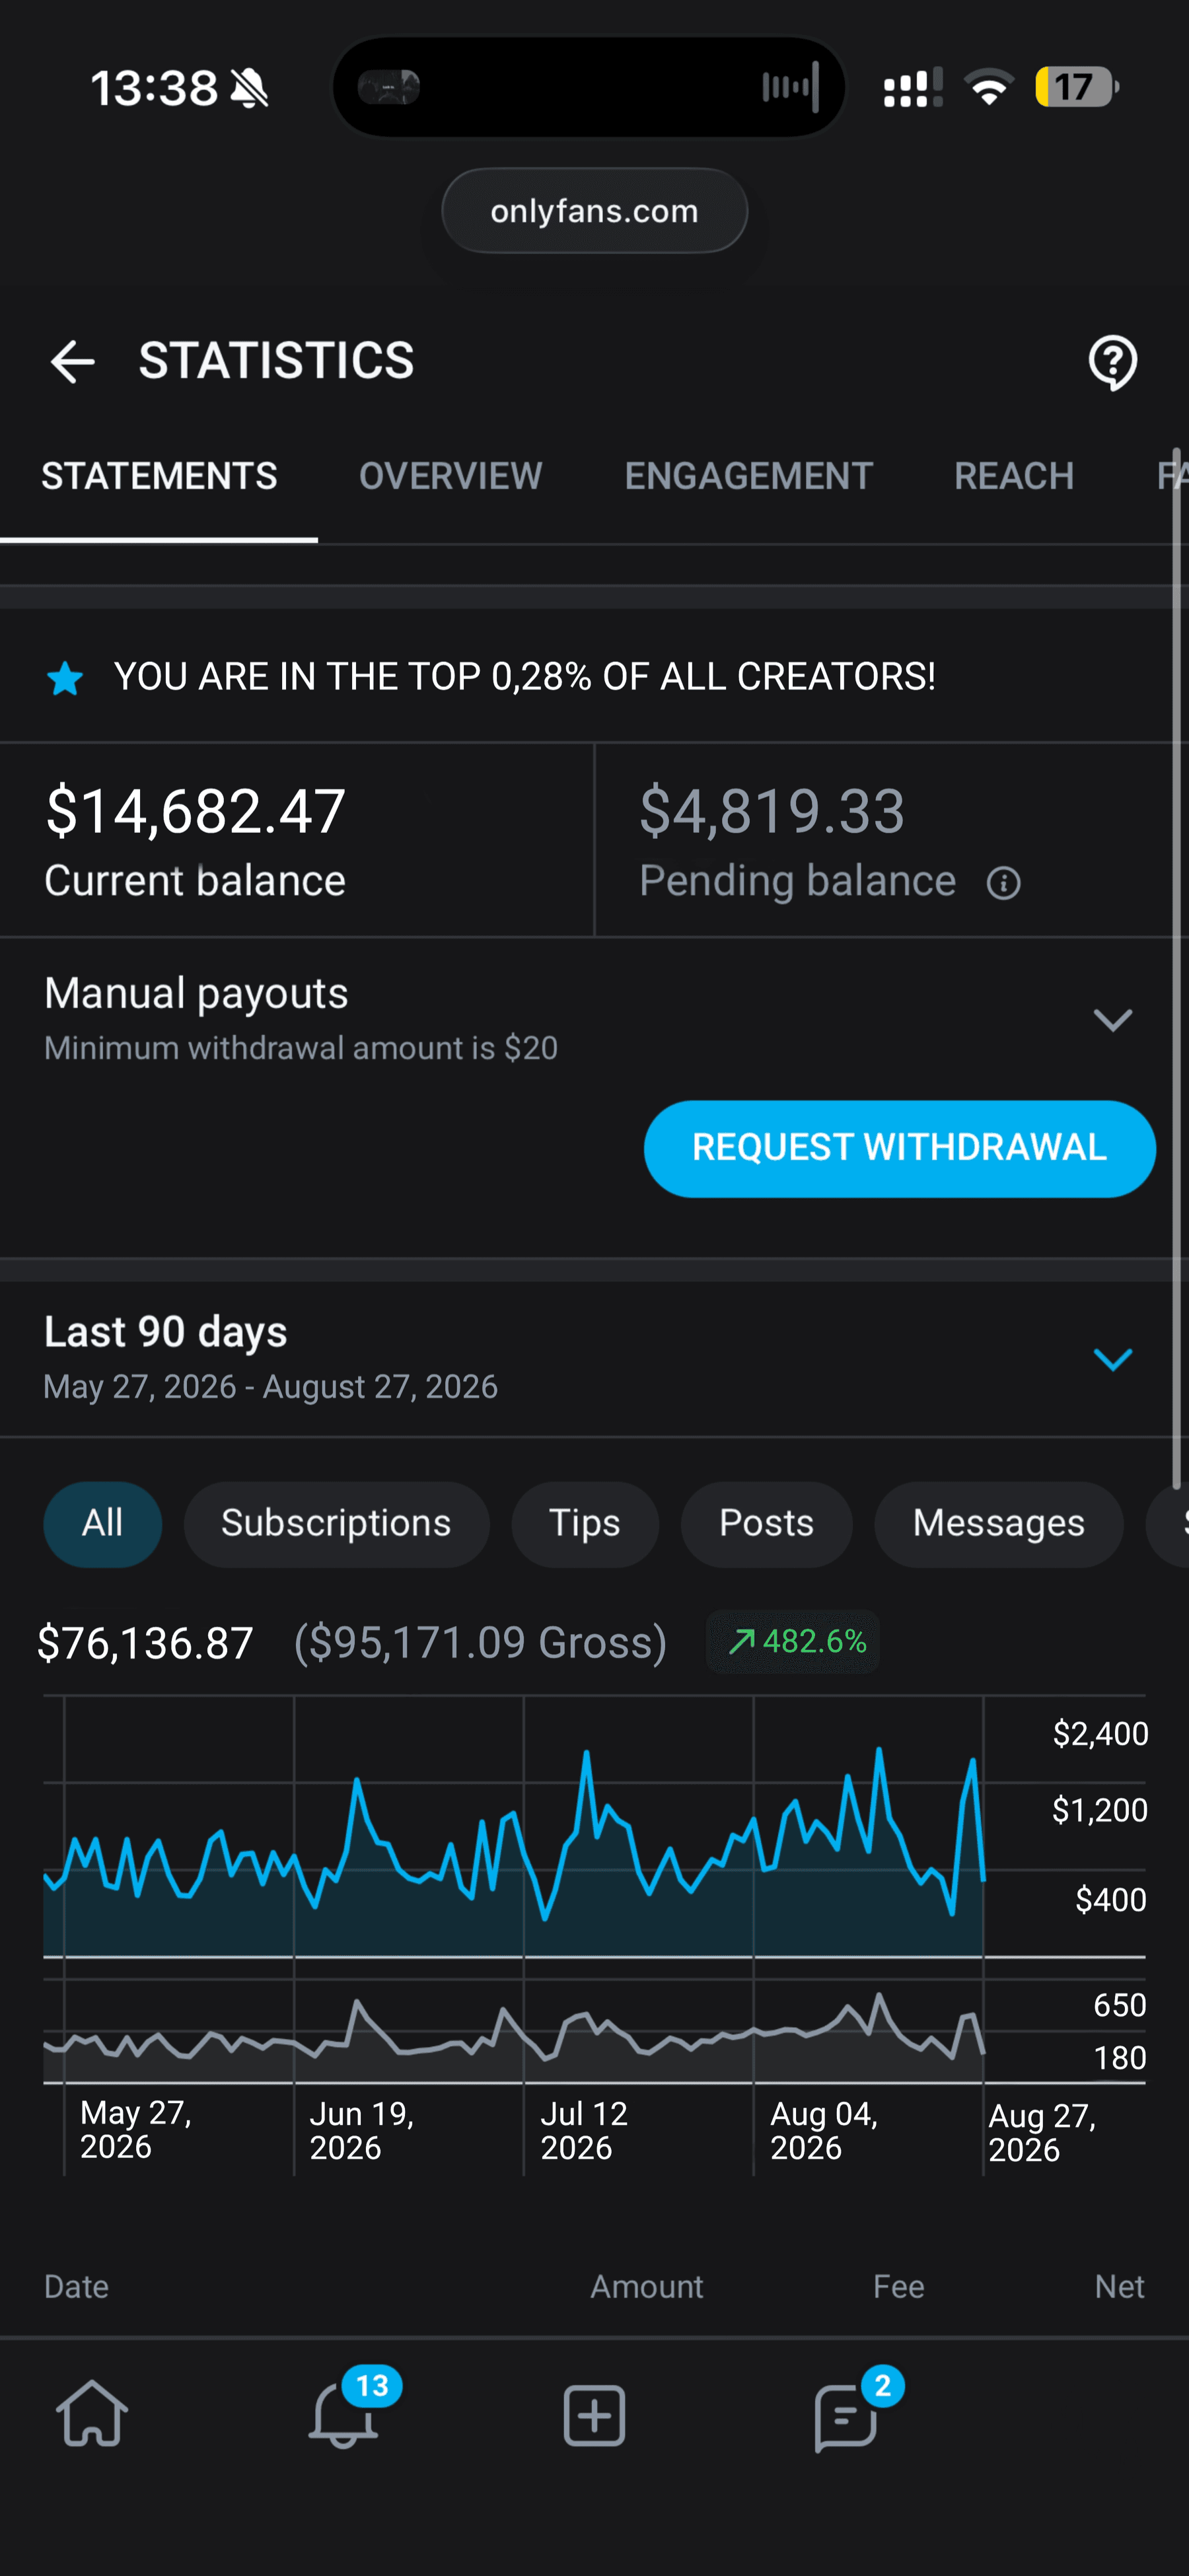The image size is (1189, 2576).
Task: Filter earnings by Posts
Action: click(766, 1523)
